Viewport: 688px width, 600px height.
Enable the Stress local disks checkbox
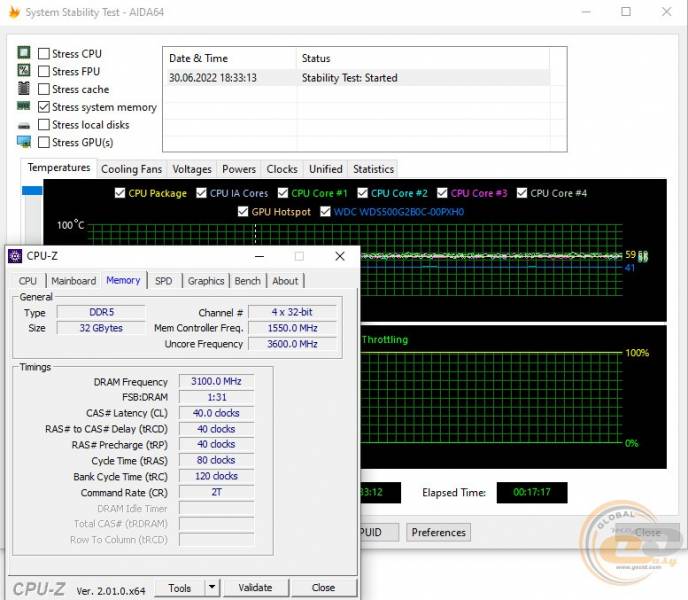(43, 125)
